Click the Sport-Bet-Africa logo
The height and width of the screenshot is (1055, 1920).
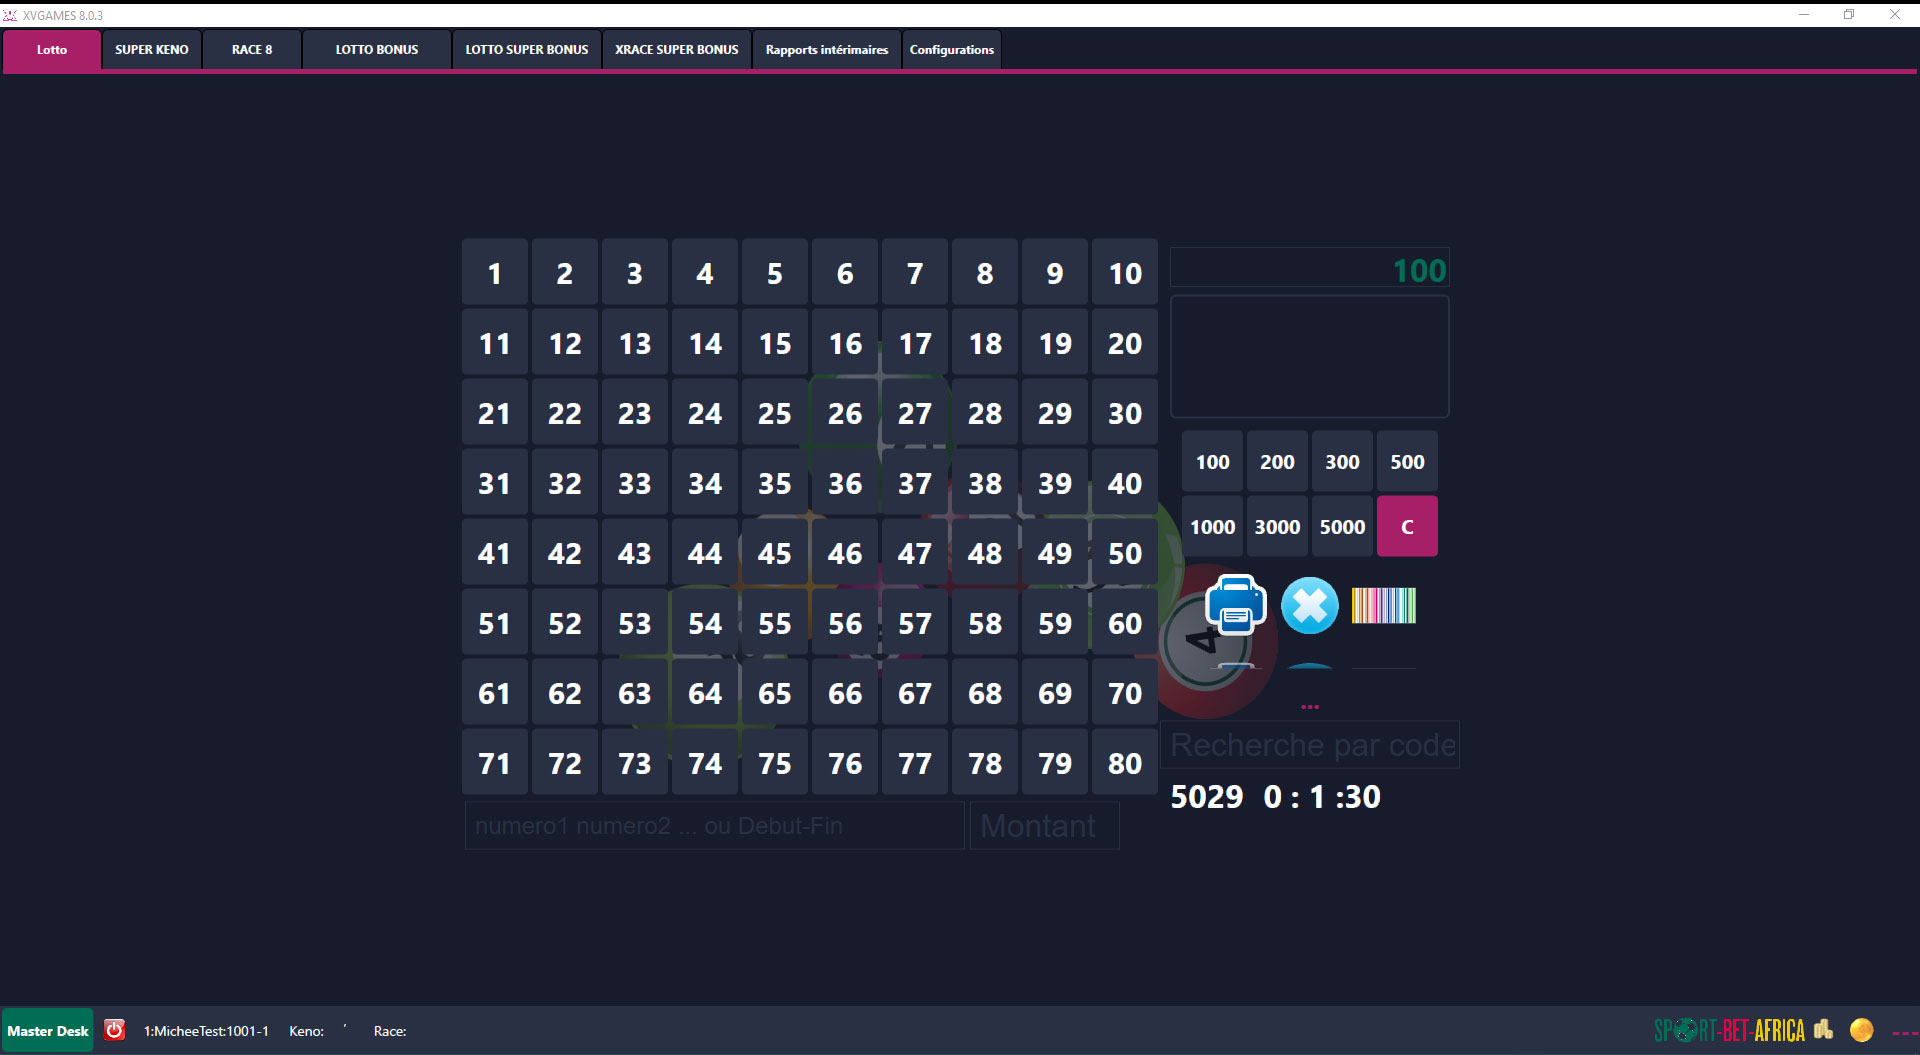[1729, 1030]
